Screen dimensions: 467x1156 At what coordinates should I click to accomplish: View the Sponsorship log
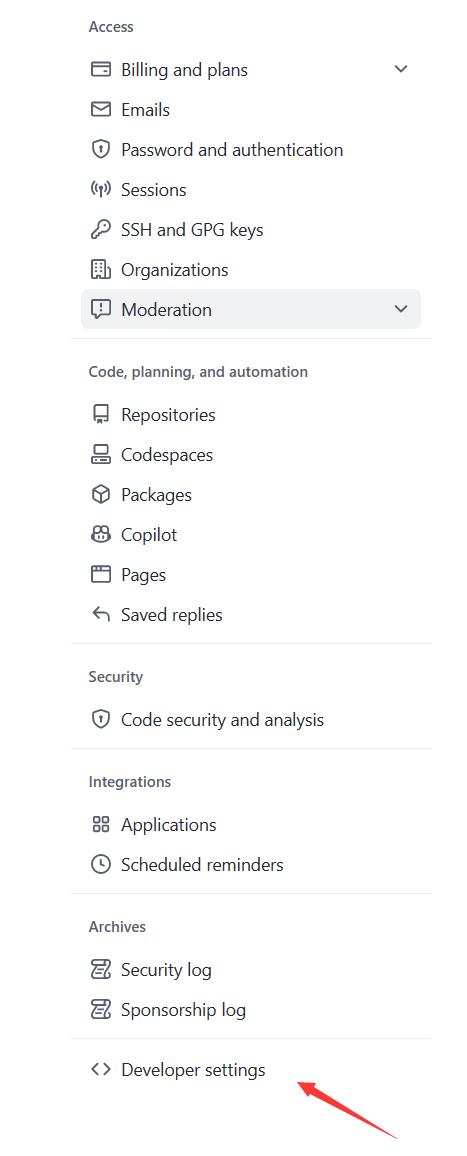pos(251,1009)
